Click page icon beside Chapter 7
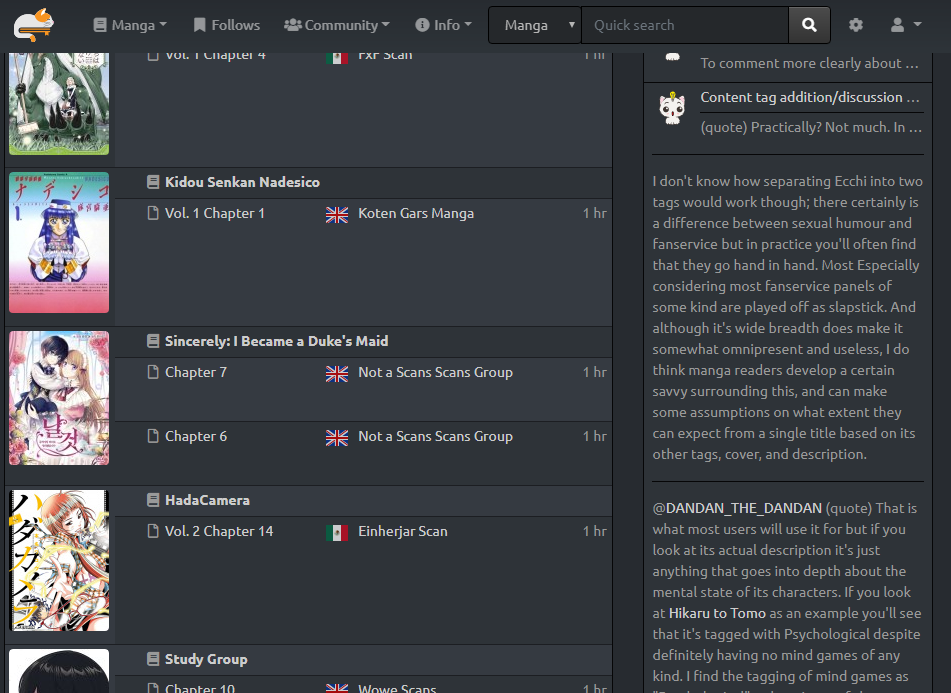This screenshot has height=693, width=951. 153,372
